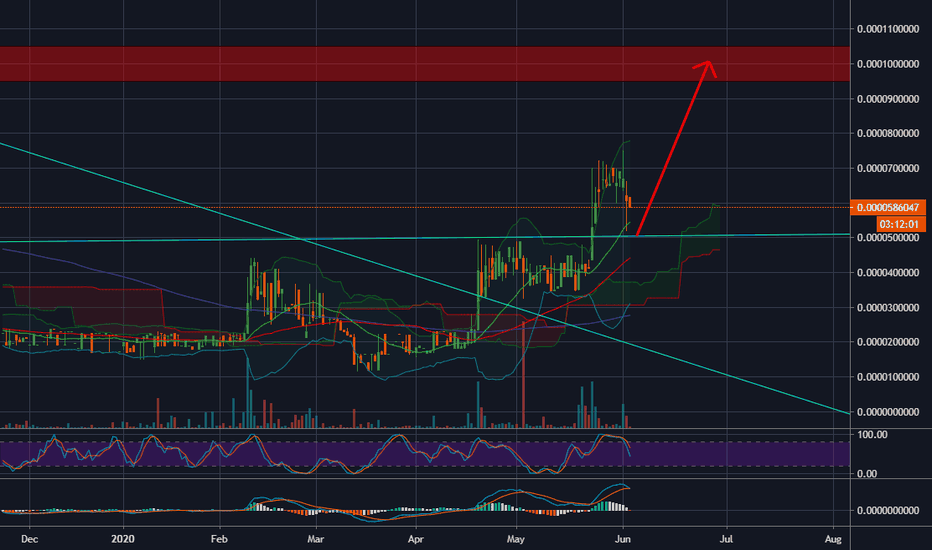
Task: Select the 0.0000400000 price axis label
Action: [888, 272]
